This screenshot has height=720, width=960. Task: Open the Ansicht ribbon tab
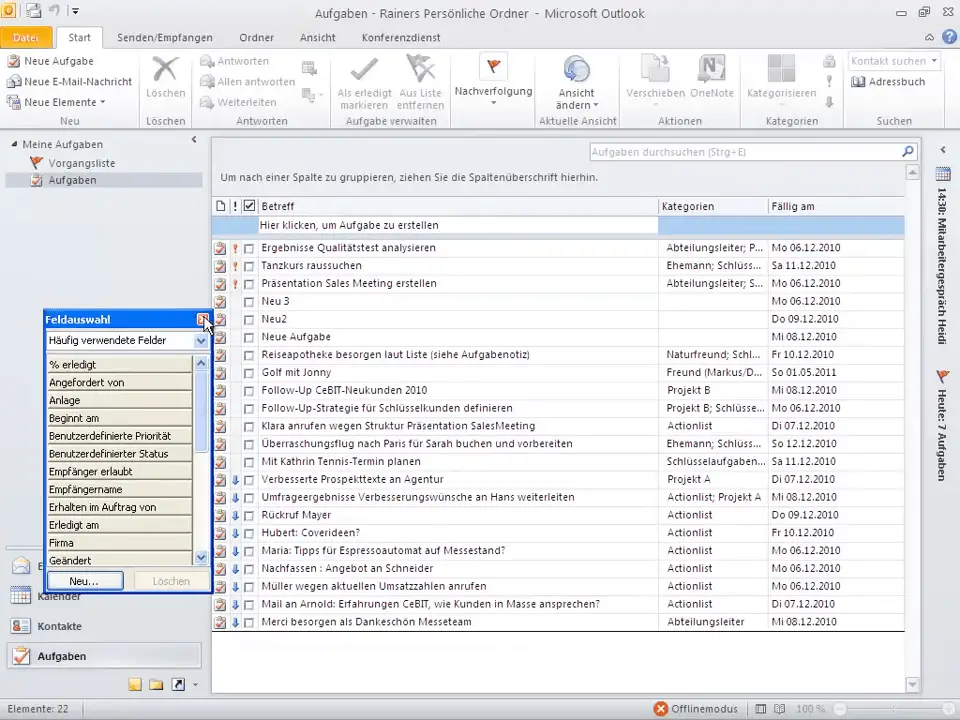click(x=317, y=38)
